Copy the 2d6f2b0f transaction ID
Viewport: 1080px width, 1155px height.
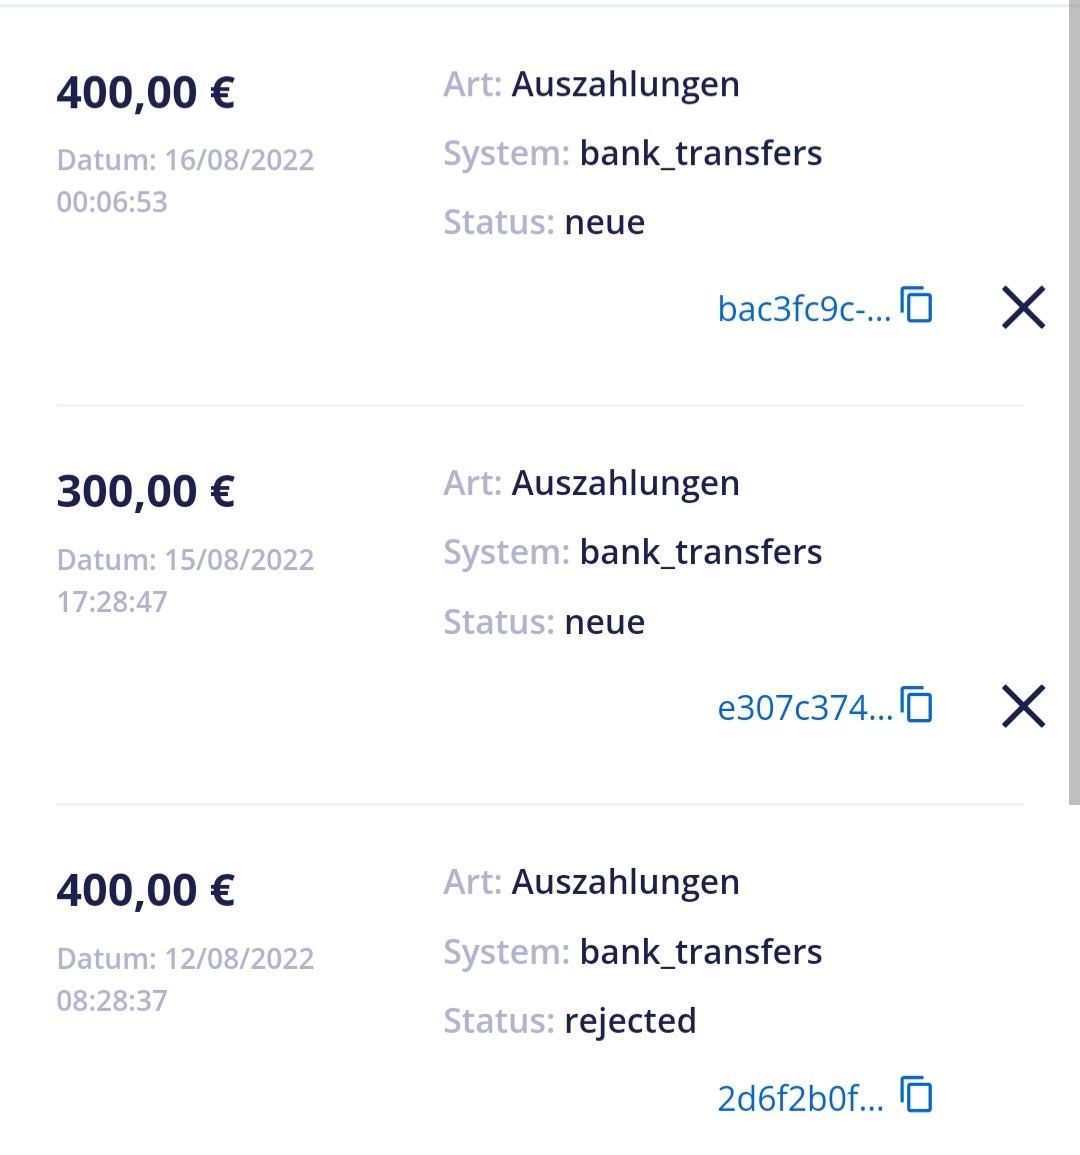tap(917, 1095)
